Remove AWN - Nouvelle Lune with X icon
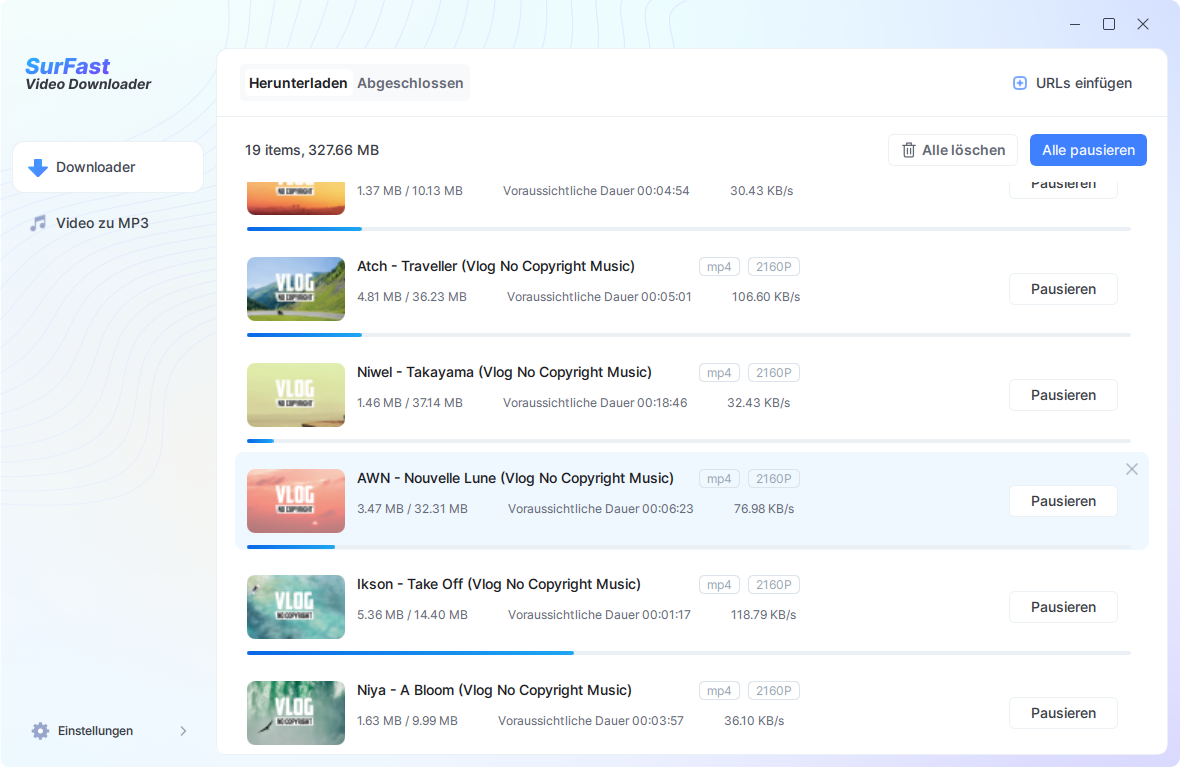1180x767 pixels. tap(1131, 469)
